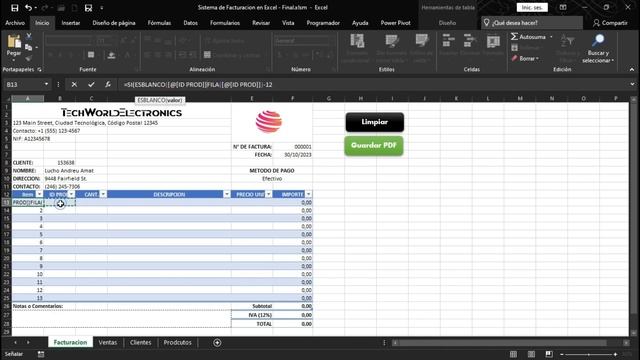Open the Clientes sheet tab
The height and width of the screenshot is (360, 640).
point(140,342)
